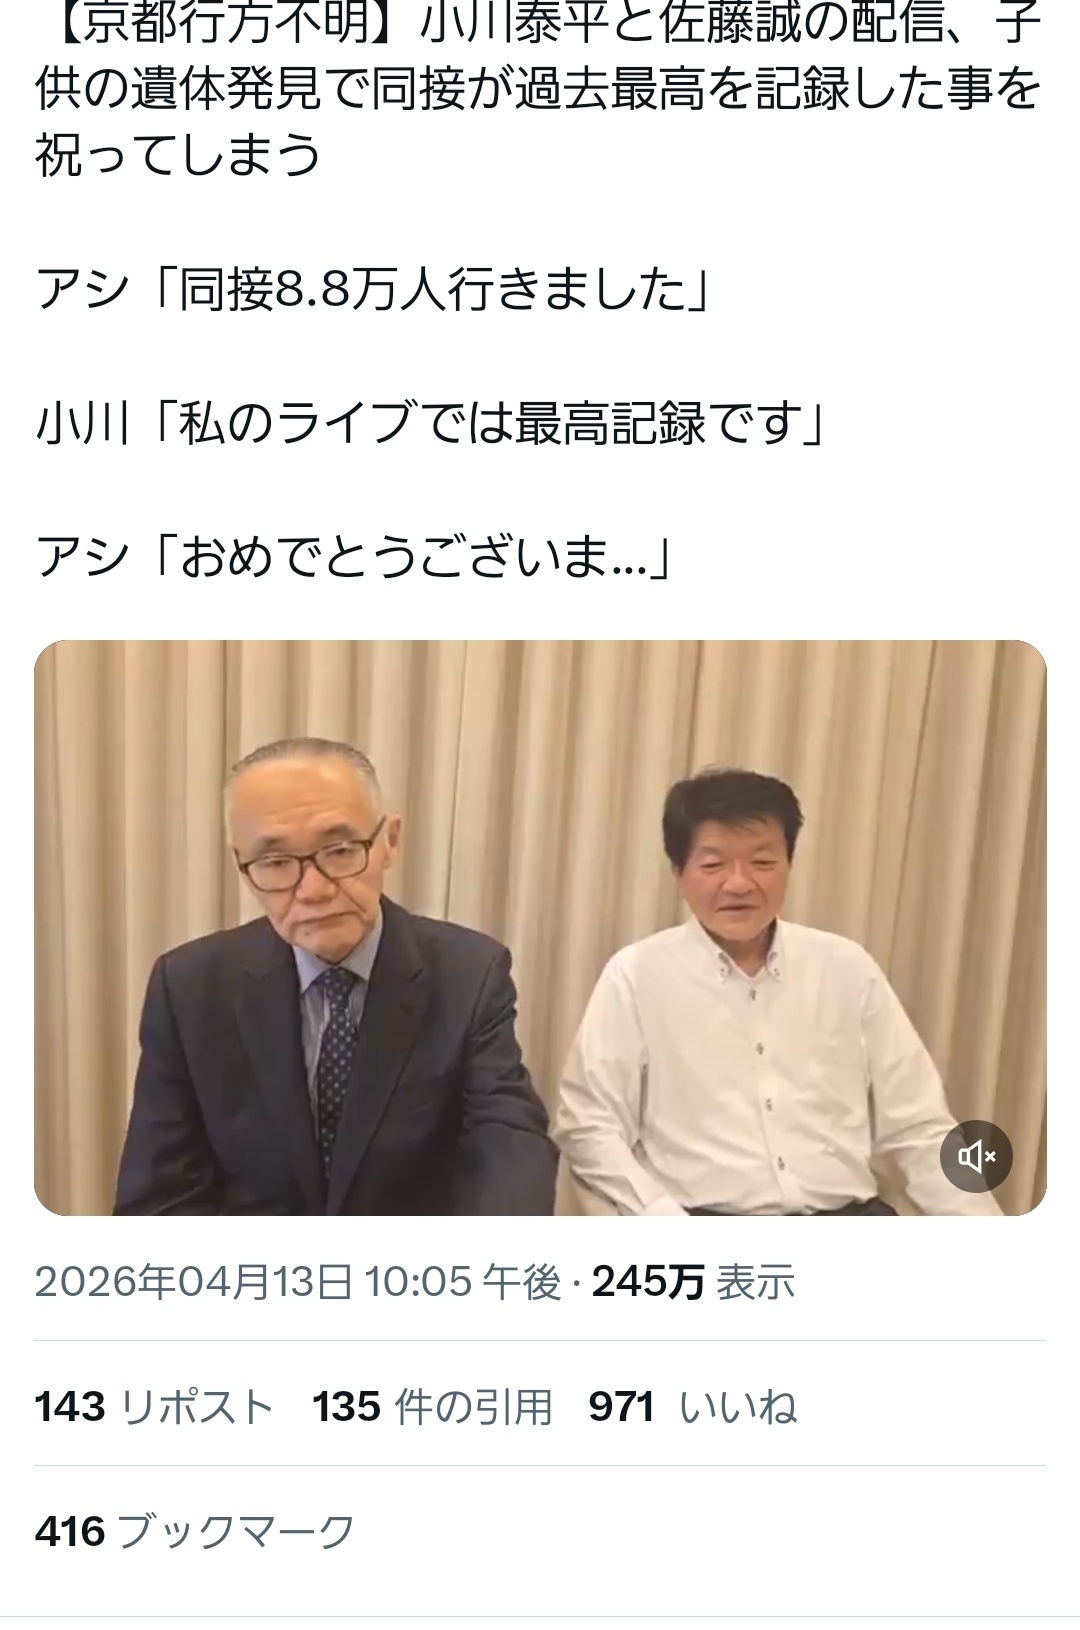Tap the 件の引用 label beside 135
The width and height of the screenshot is (1080, 1630).
[474, 1407]
